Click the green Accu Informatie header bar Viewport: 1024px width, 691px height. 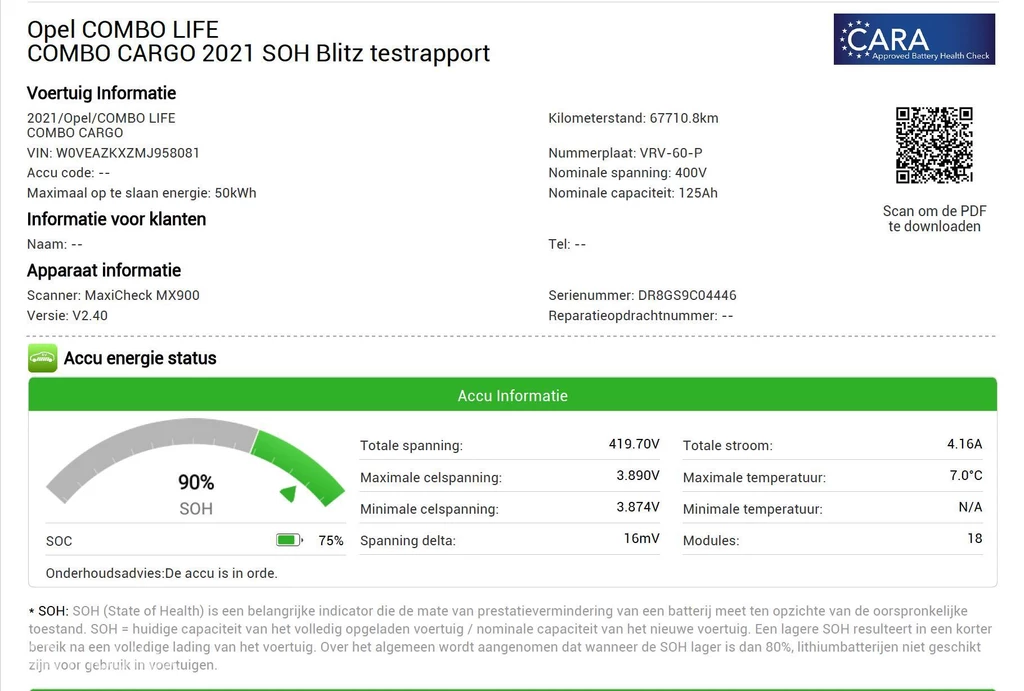click(512, 396)
